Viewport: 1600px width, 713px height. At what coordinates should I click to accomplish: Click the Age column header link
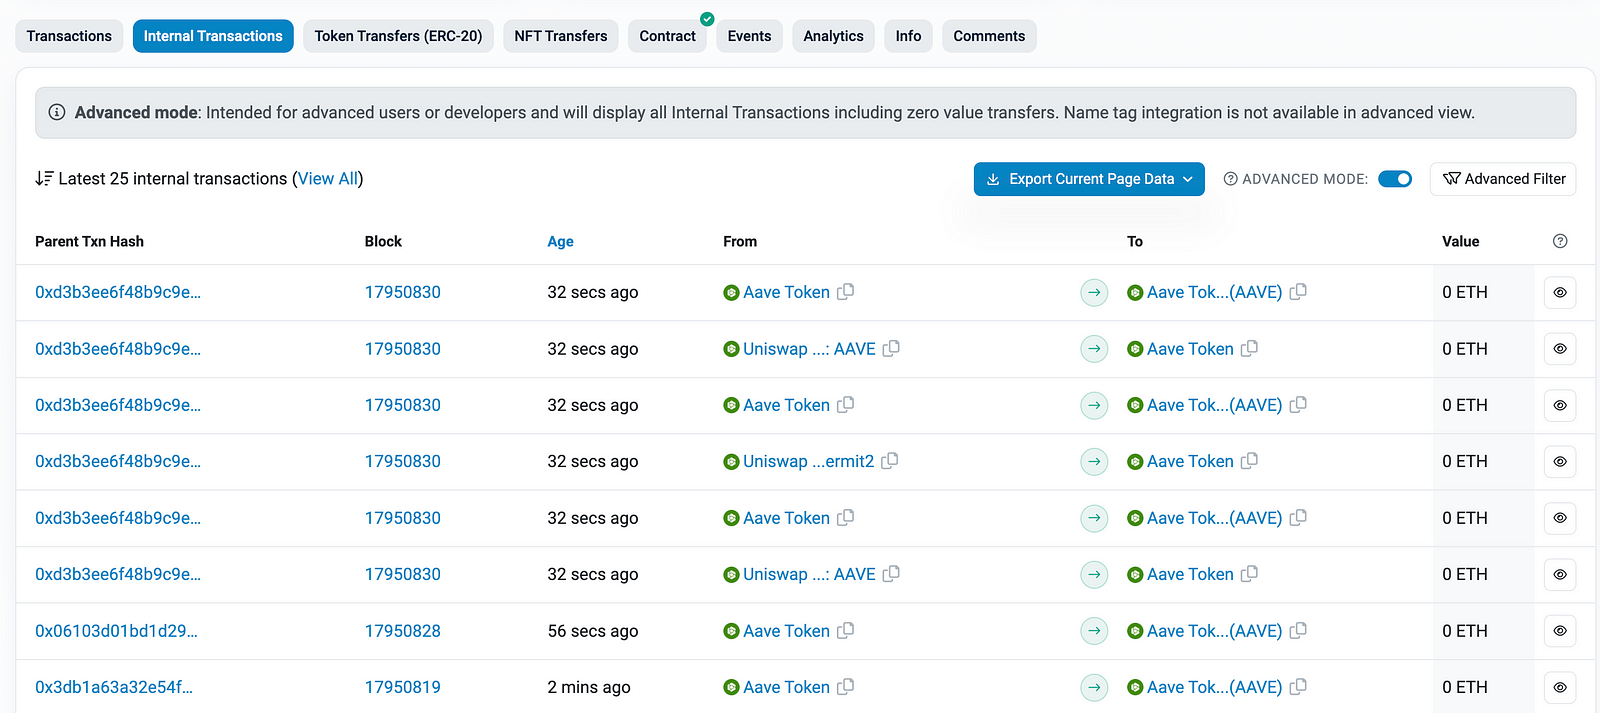[560, 241]
